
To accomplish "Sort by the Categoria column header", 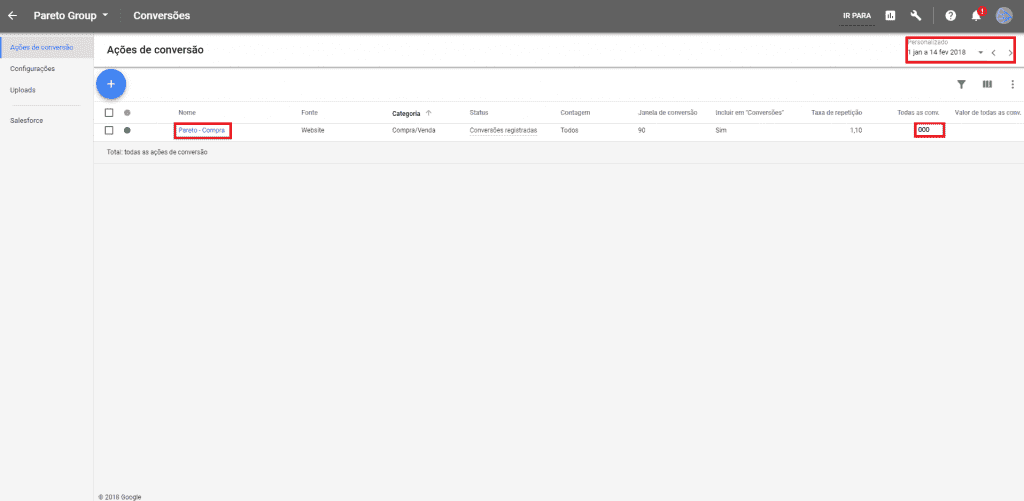I will [x=406, y=113].
